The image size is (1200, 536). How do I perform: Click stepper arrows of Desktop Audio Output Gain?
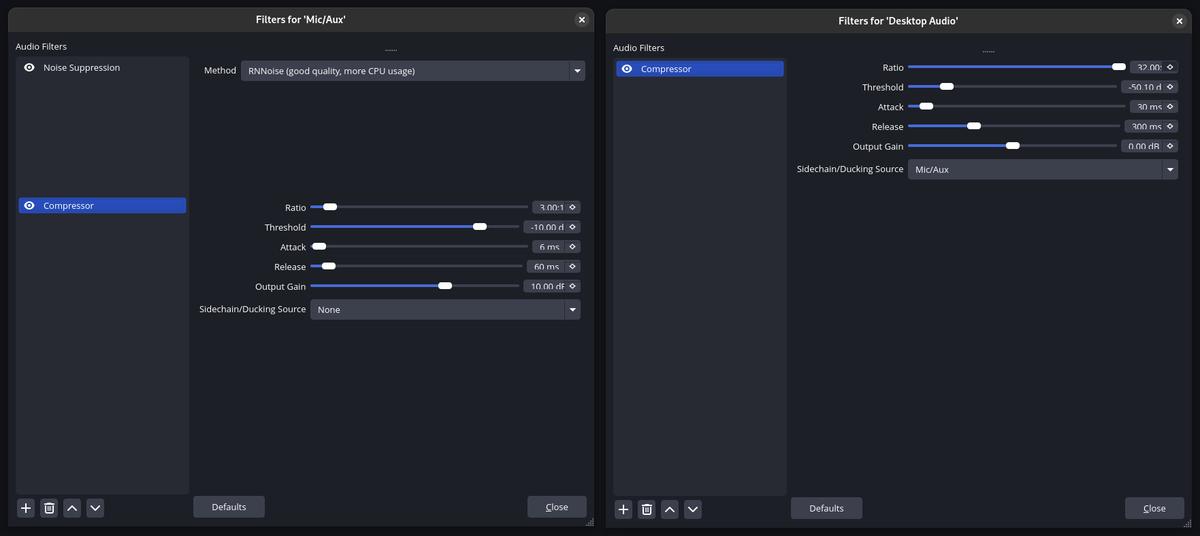pyautogui.click(x=1171, y=146)
